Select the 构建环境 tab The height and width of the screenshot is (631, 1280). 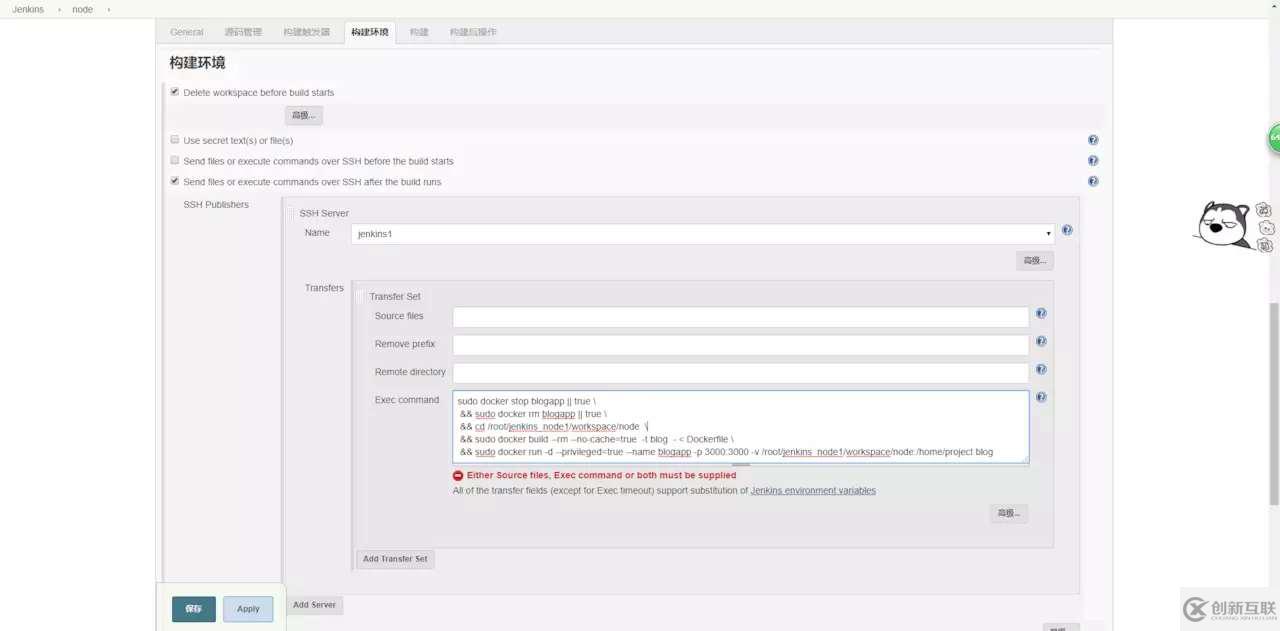370,32
